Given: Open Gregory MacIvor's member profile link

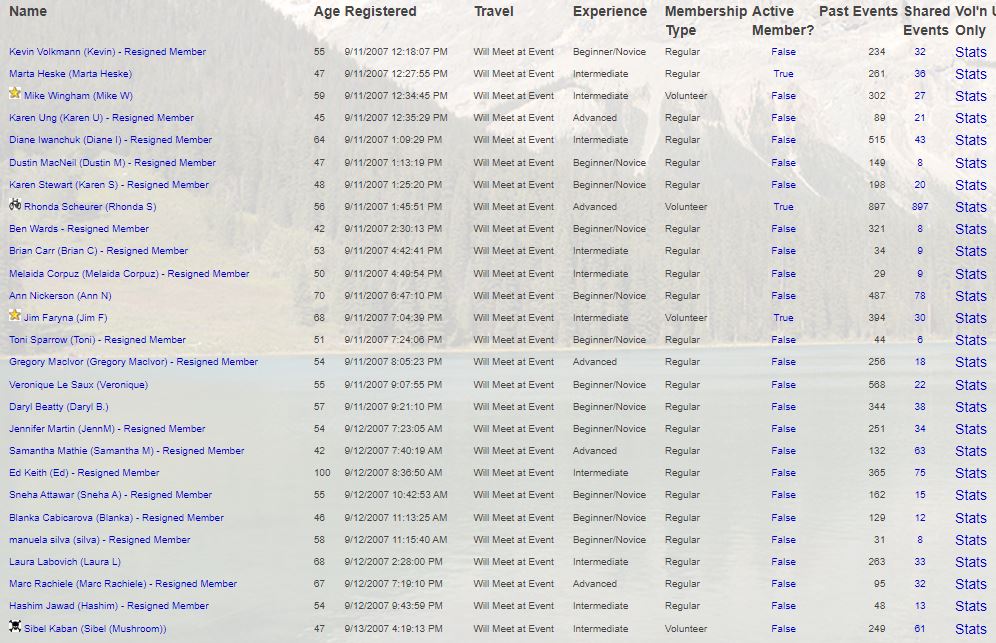Looking at the screenshot, I should [133, 362].
